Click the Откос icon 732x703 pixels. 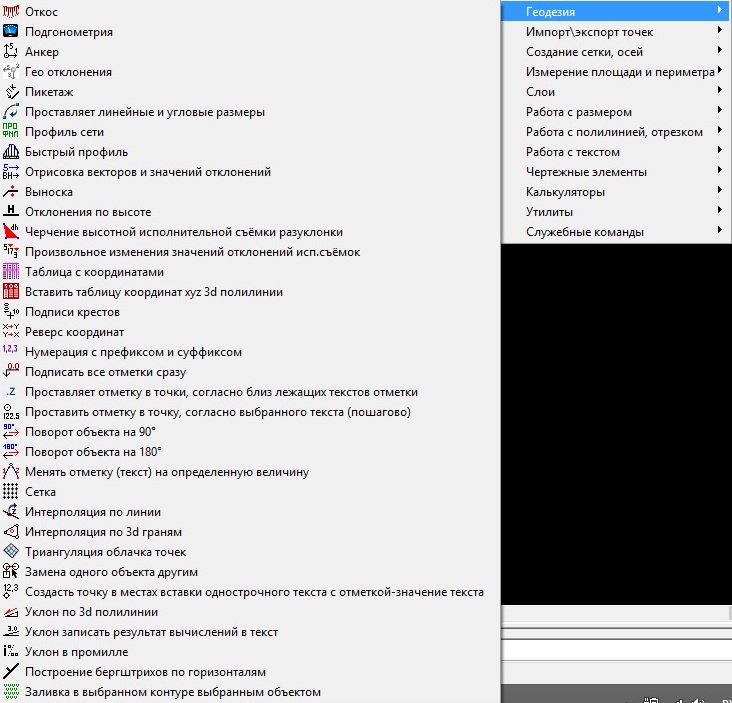(11, 12)
